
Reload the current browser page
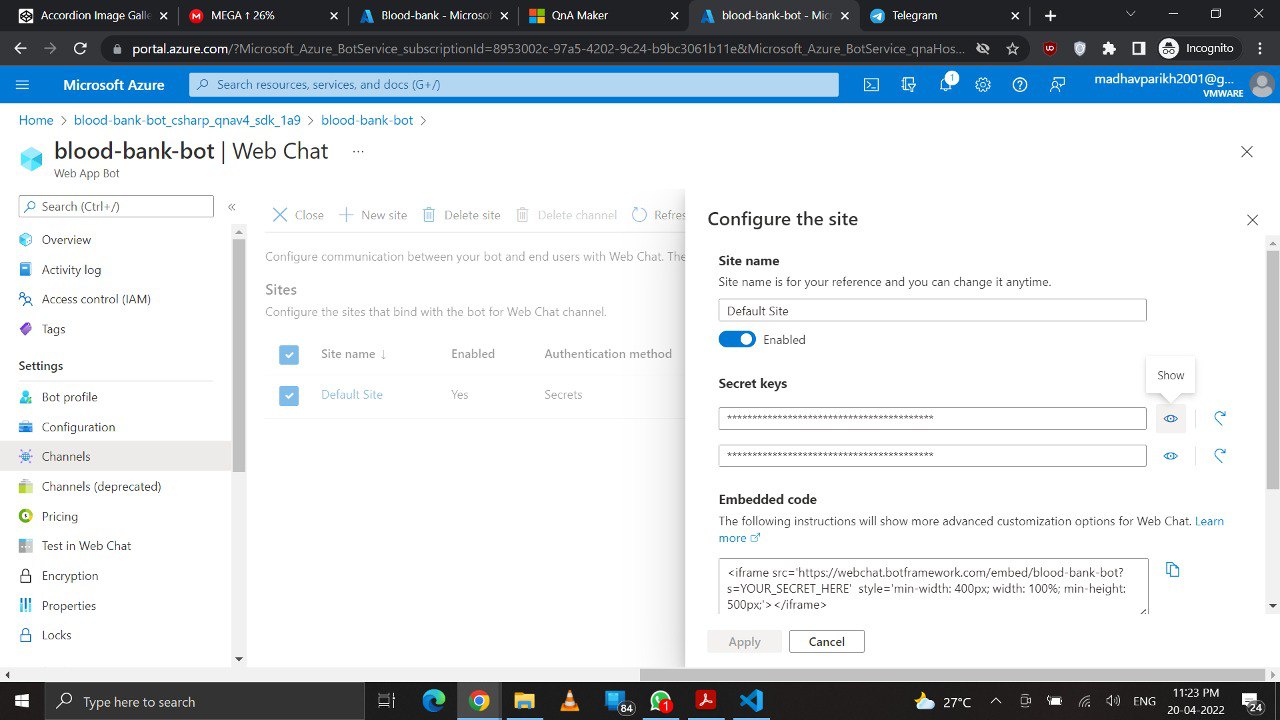[81, 49]
